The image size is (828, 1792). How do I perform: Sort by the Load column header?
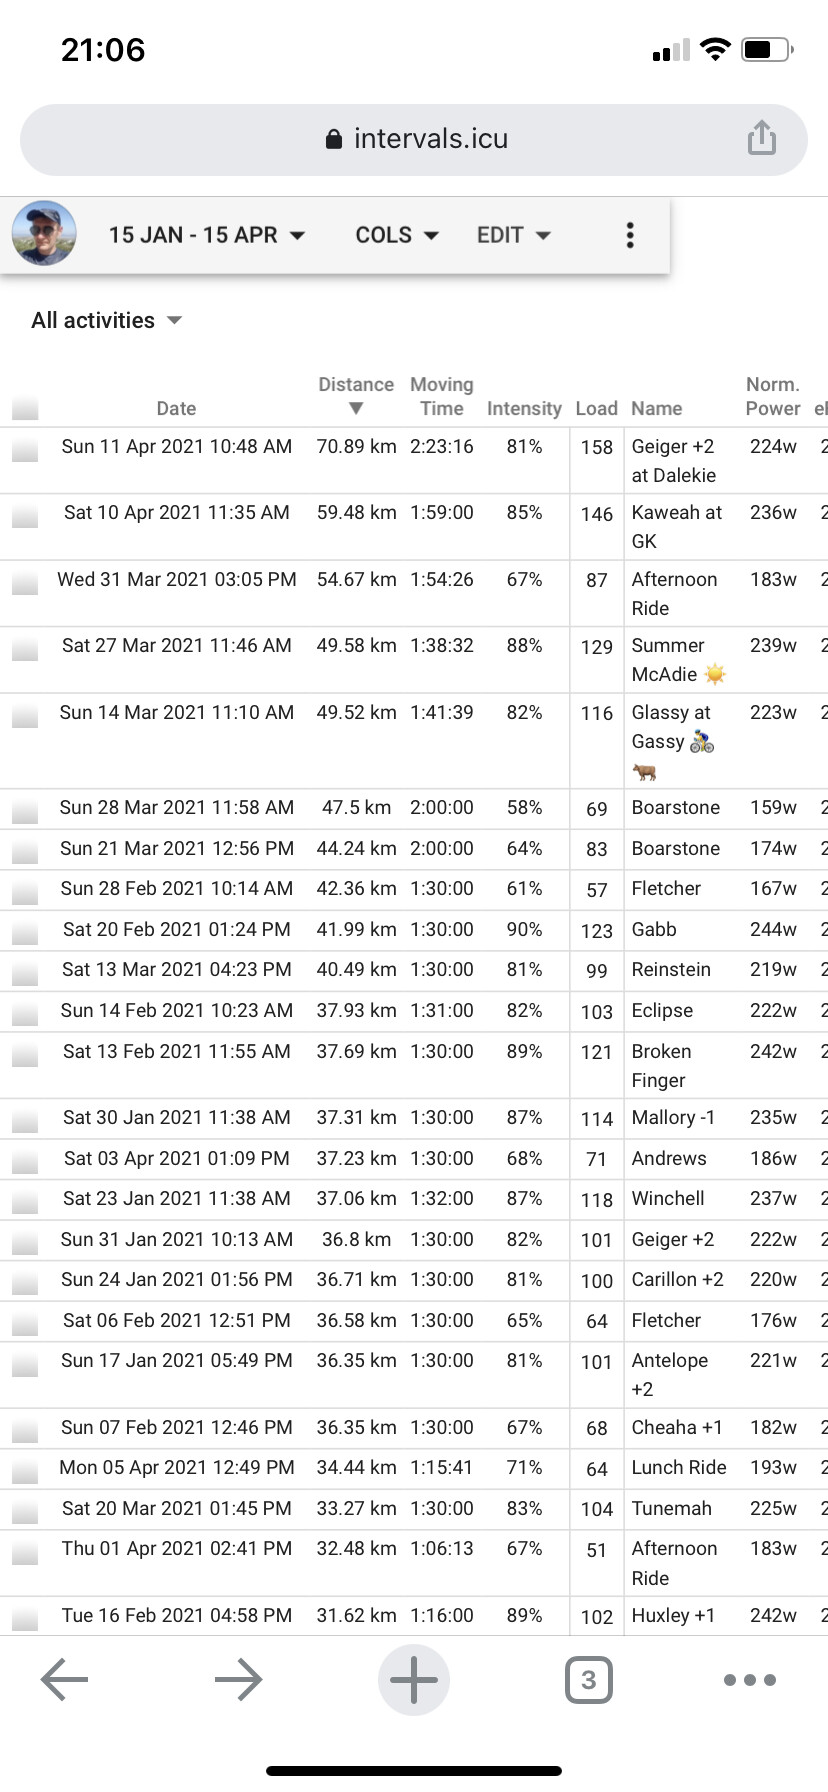[597, 408]
